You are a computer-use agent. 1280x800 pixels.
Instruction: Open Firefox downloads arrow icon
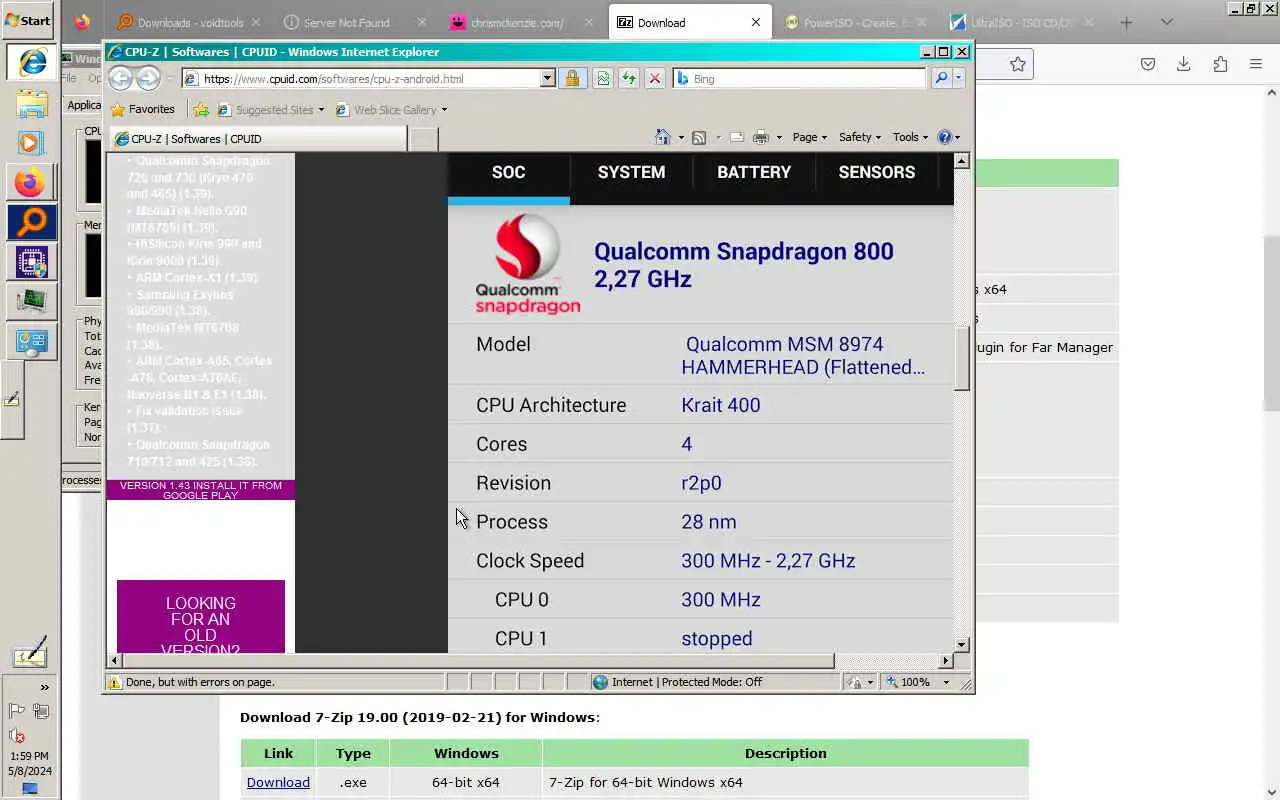click(1183, 64)
